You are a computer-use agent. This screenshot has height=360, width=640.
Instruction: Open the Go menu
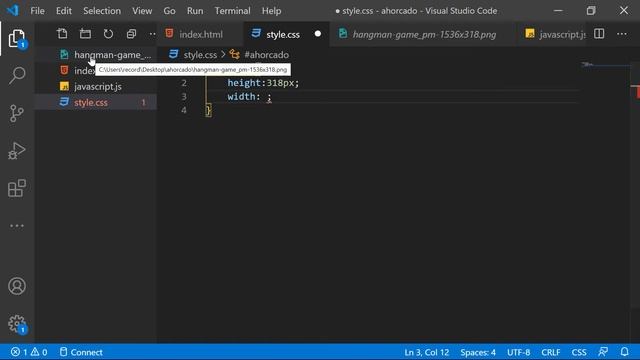[169, 11]
